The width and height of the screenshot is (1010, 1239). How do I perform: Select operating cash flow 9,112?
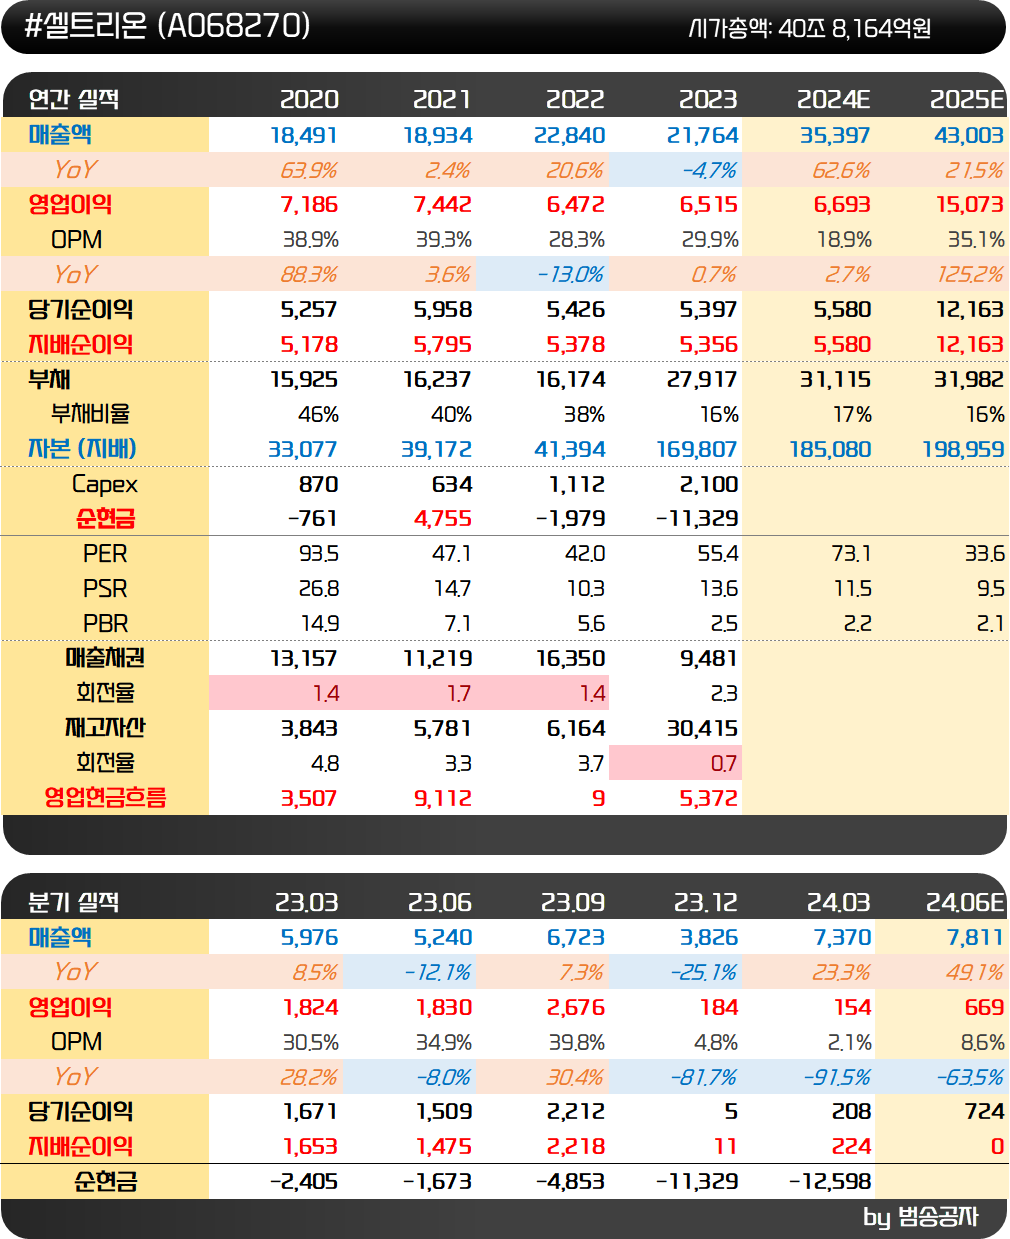point(443,798)
